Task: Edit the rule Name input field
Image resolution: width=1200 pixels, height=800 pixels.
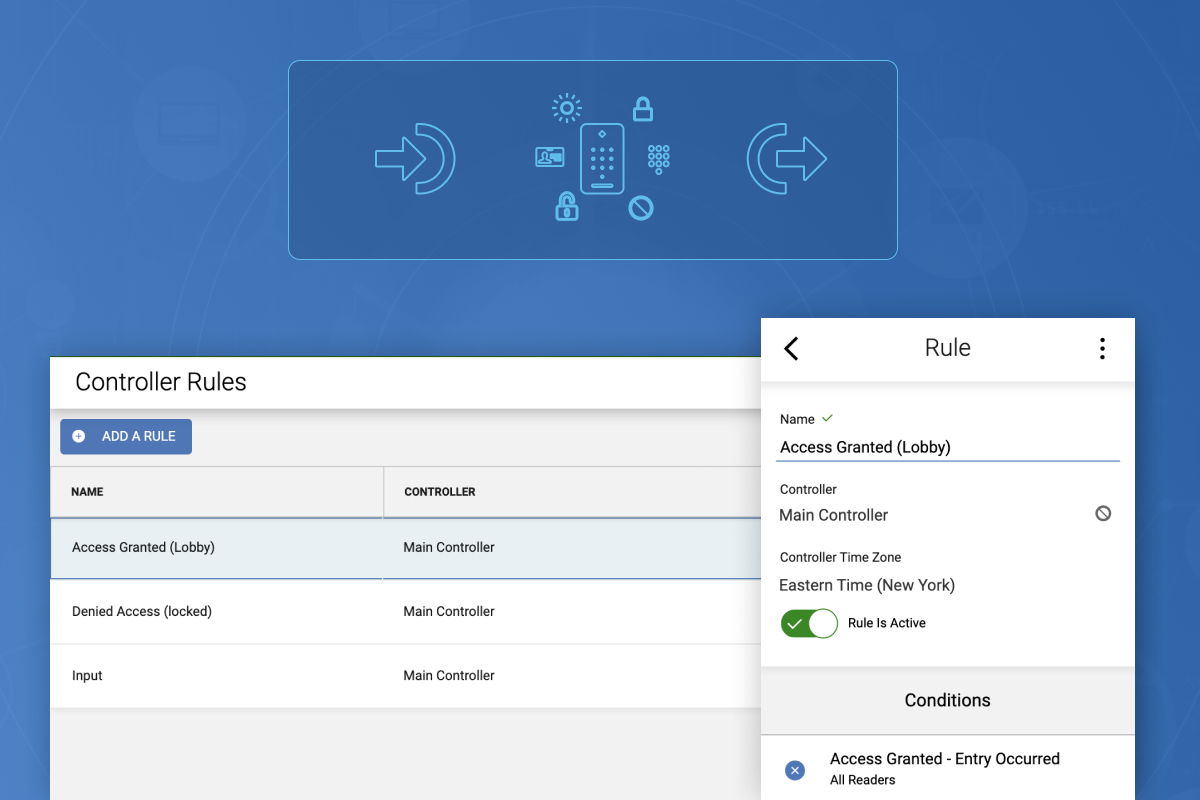Action: click(947, 447)
